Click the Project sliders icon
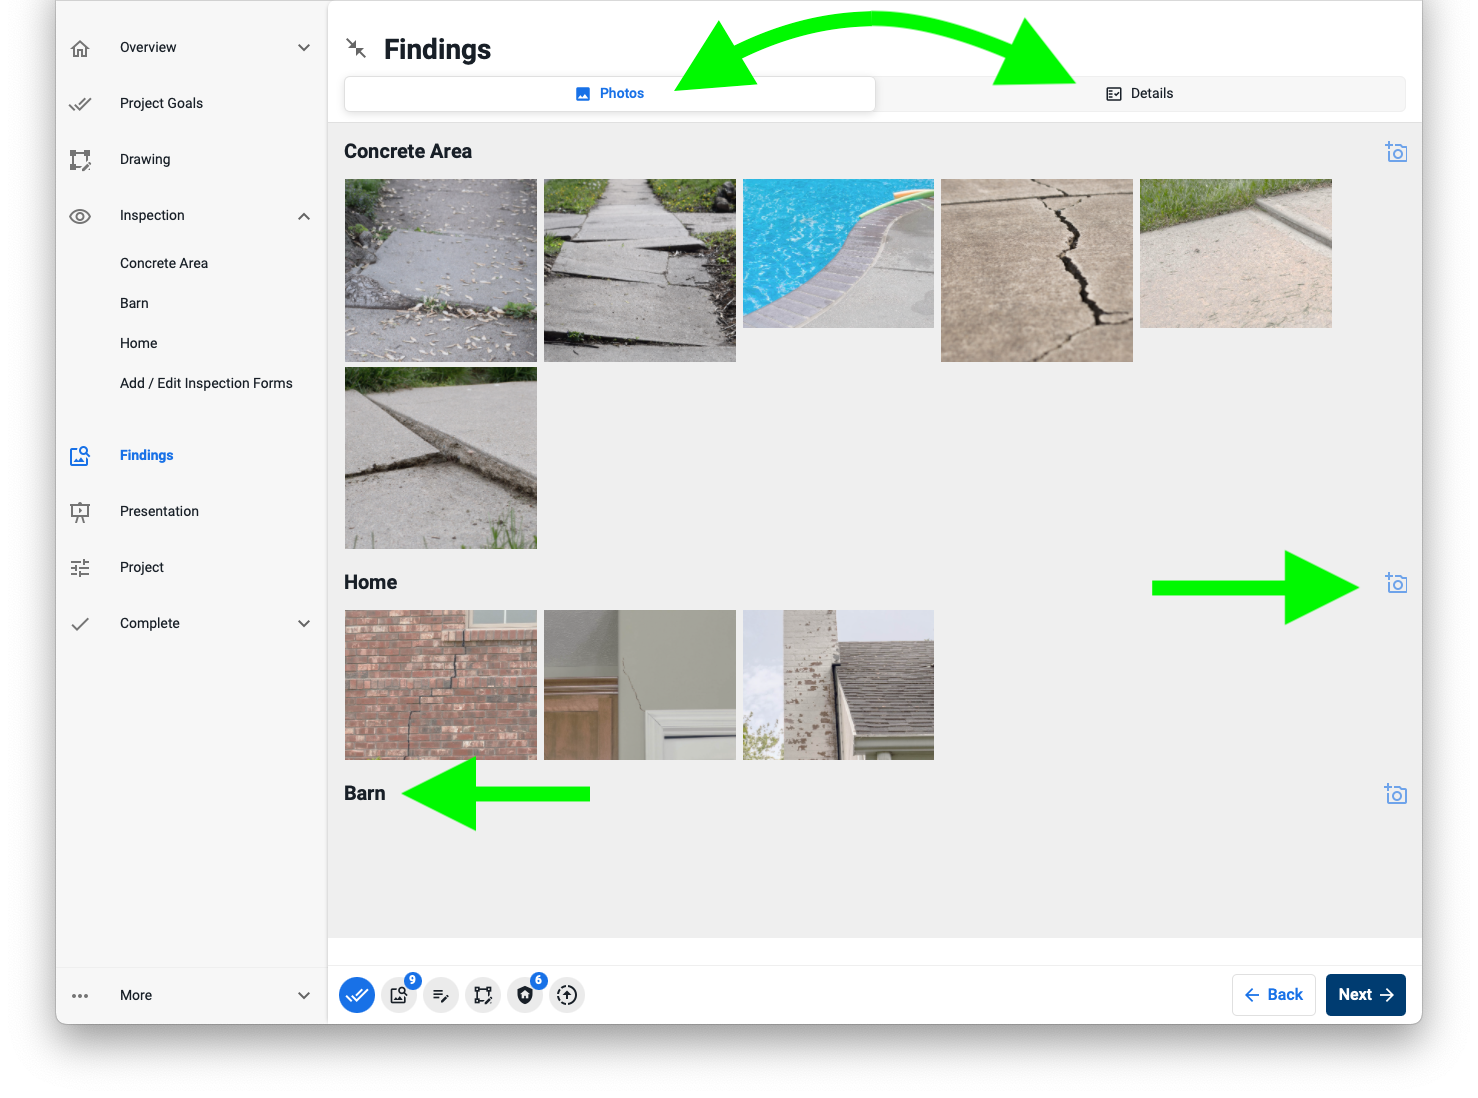Image resolution: width=1478 pixels, height=1098 pixels. (80, 568)
